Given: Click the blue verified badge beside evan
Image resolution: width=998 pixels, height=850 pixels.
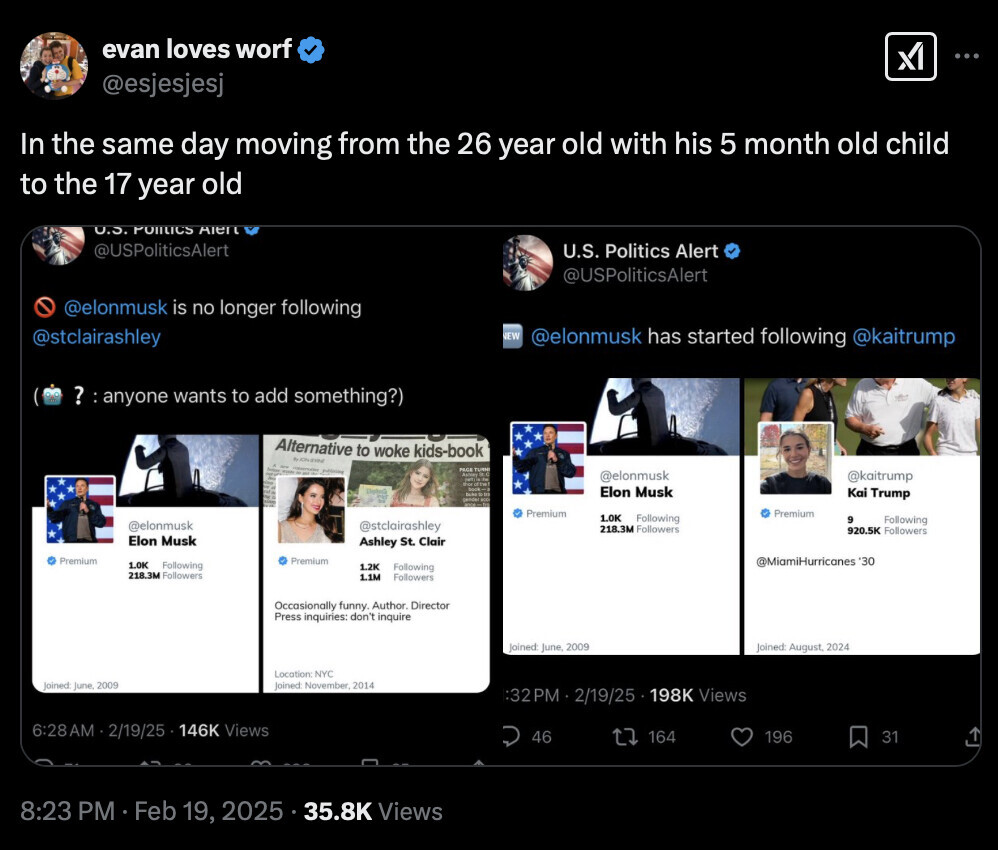Looking at the screenshot, I should pyautogui.click(x=312, y=50).
